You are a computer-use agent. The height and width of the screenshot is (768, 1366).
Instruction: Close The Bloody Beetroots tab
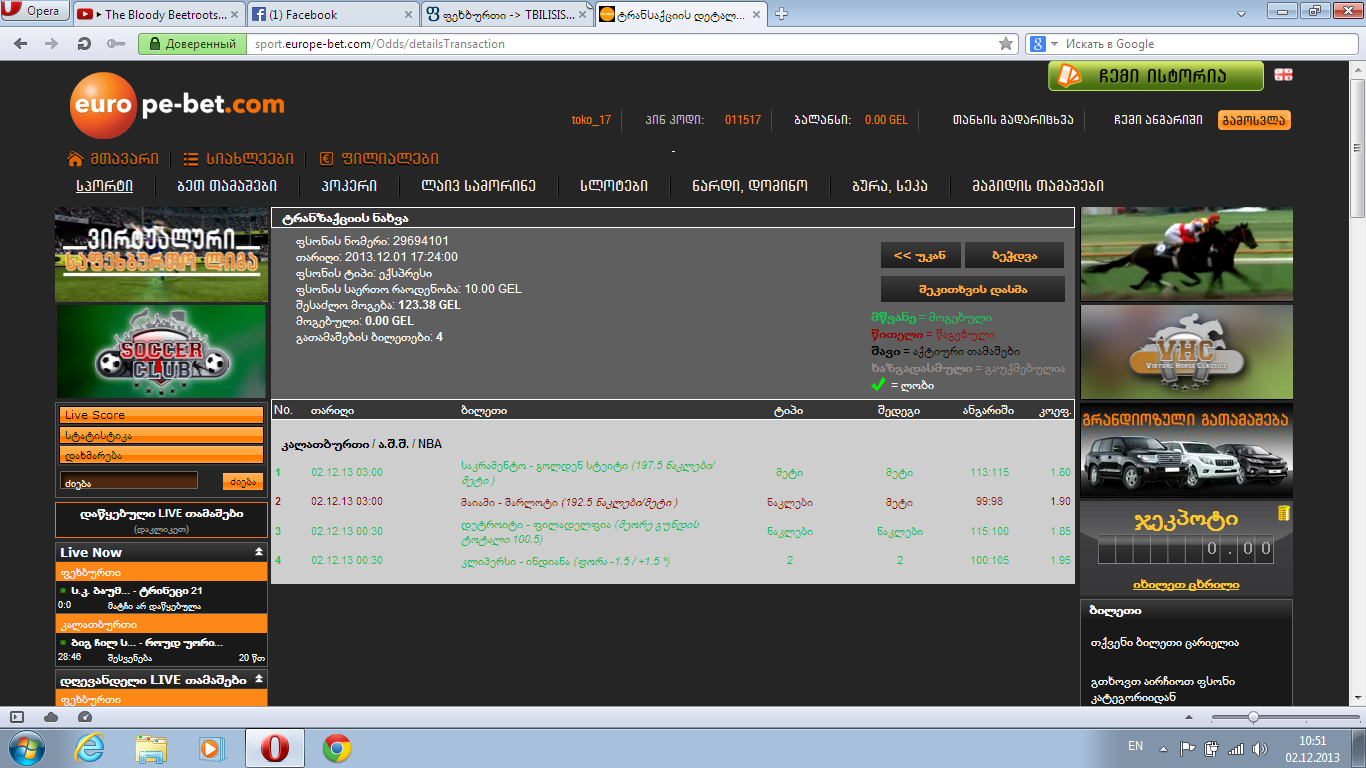coord(233,14)
